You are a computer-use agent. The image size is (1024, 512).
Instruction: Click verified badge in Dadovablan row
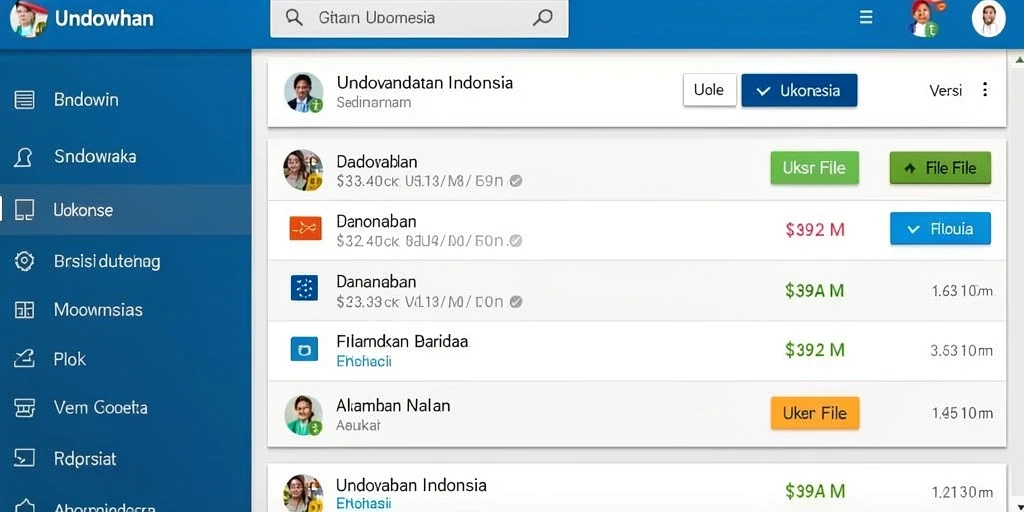515,181
